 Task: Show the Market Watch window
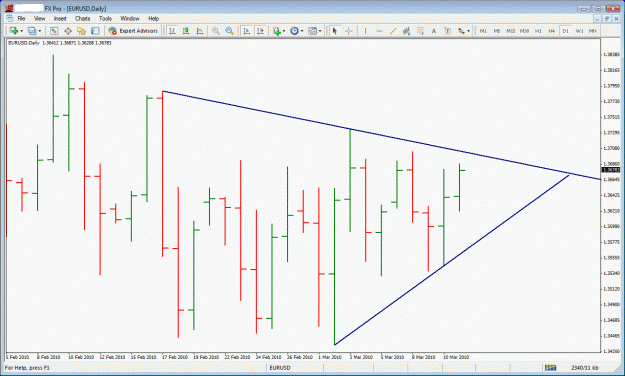tap(54, 31)
